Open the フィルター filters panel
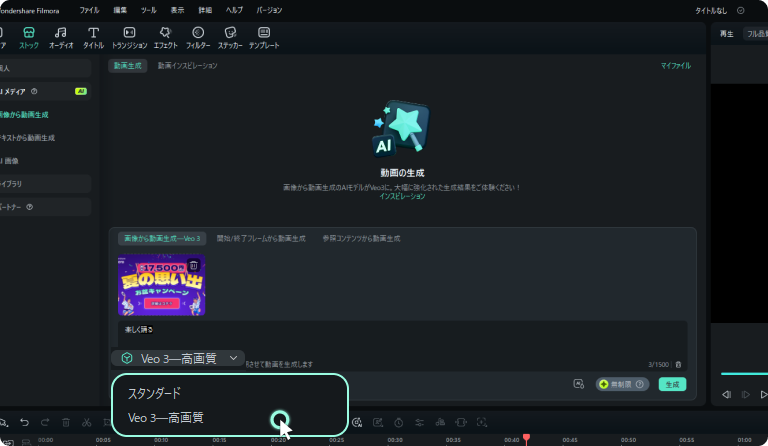This screenshot has height=446, width=768. click(x=198, y=38)
